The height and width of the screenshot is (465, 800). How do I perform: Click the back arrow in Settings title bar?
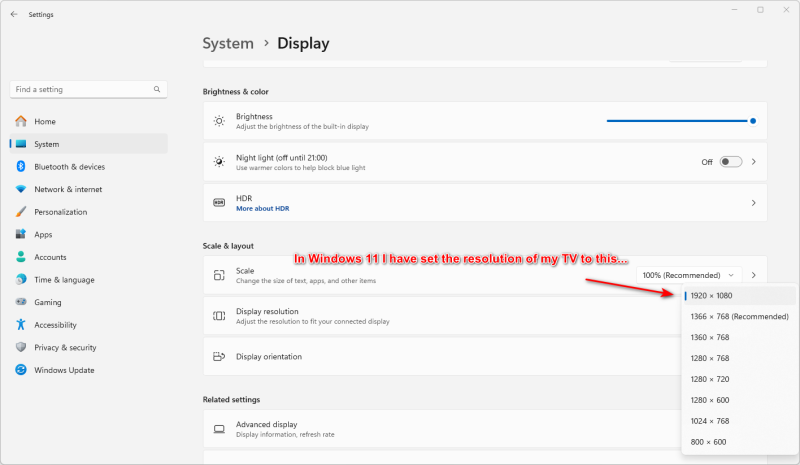[x=13, y=14]
